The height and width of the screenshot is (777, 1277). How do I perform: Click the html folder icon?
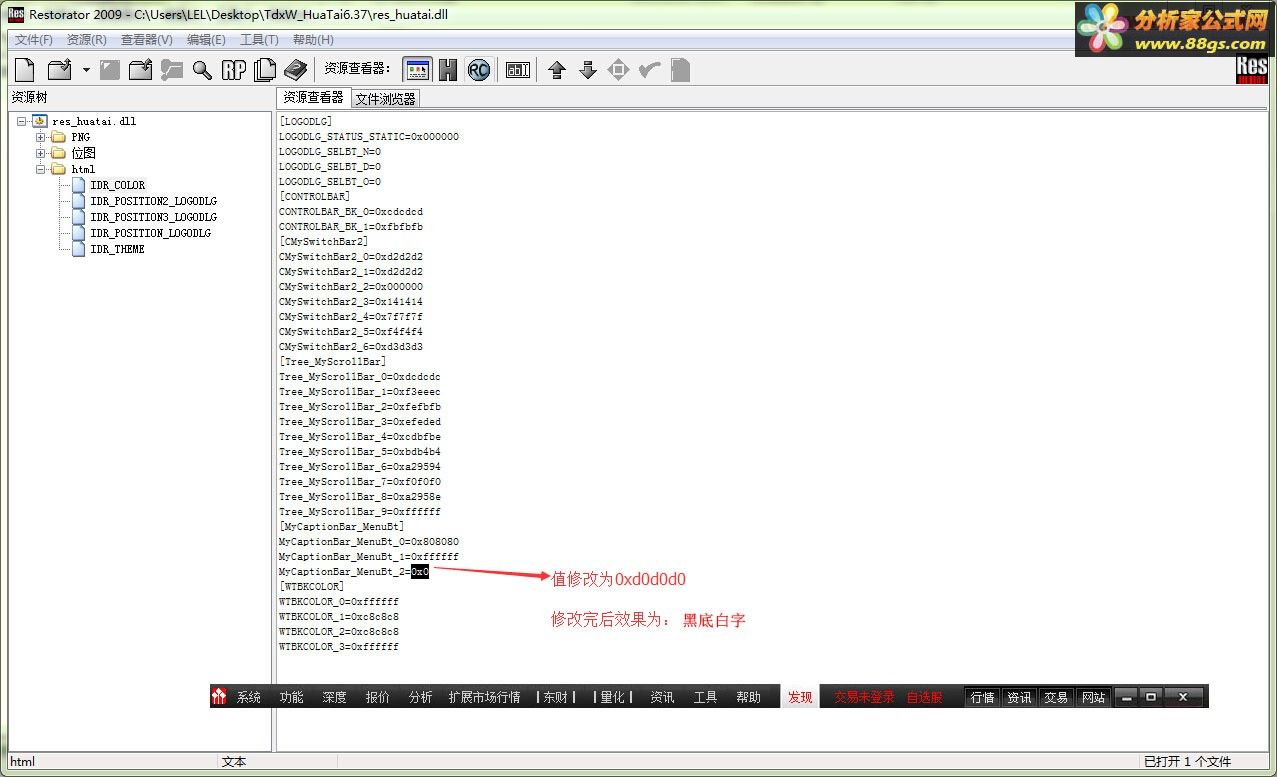tap(58, 169)
